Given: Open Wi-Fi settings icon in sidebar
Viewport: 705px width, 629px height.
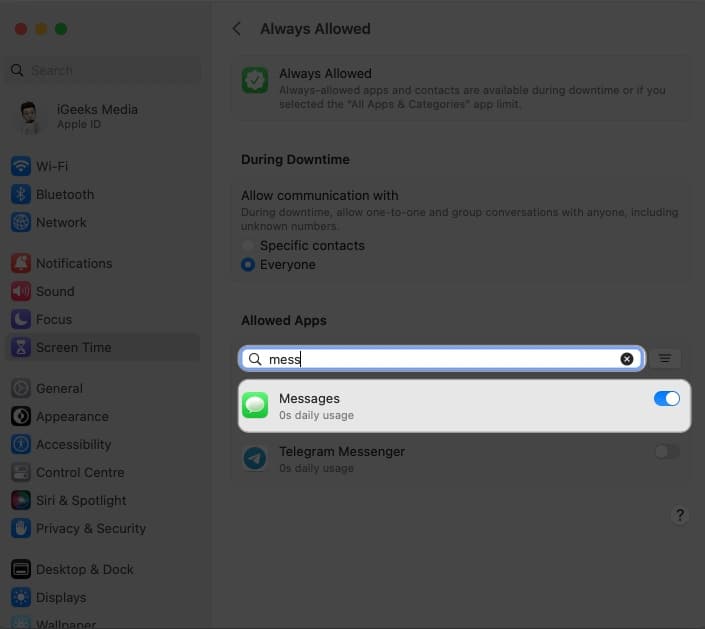Looking at the screenshot, I should 21,166.
